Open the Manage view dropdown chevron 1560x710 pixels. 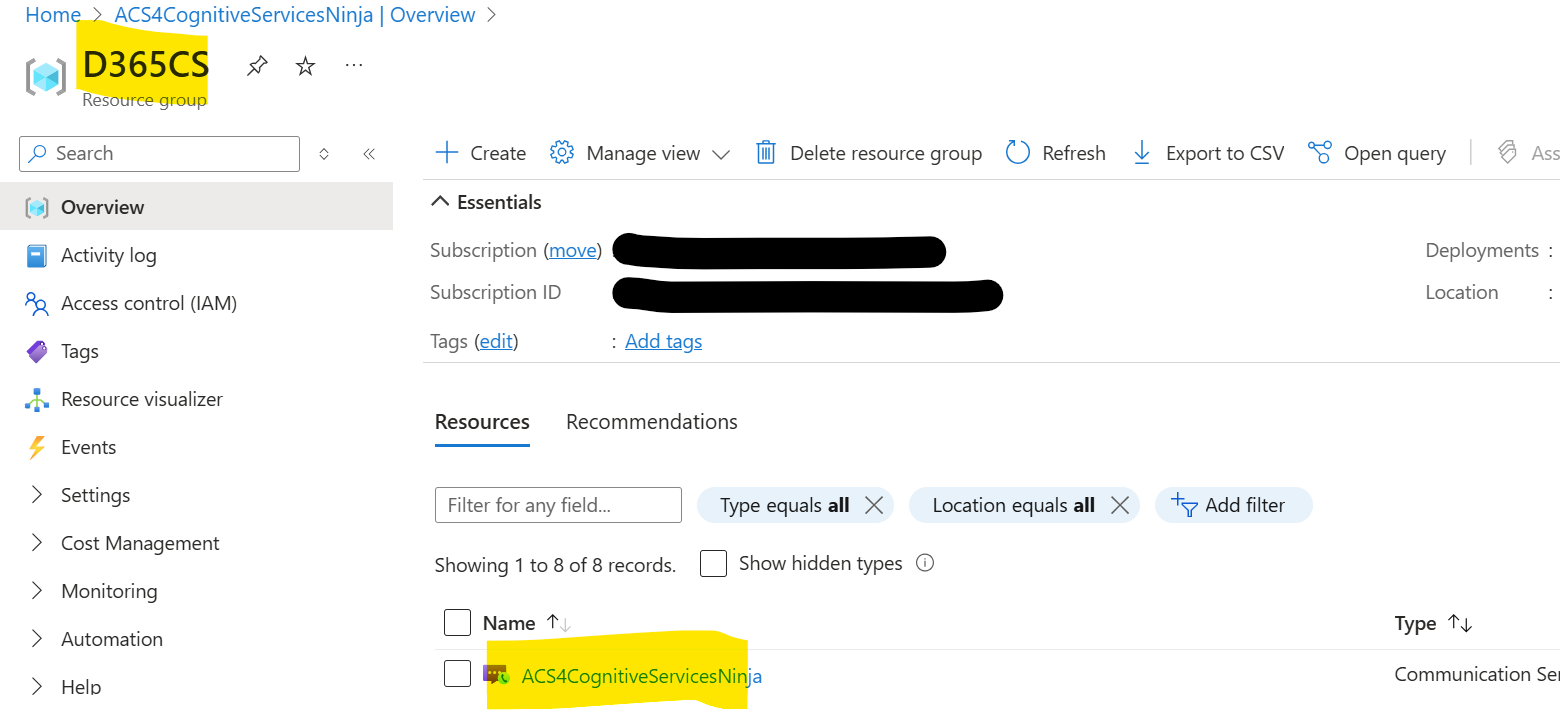coord(721,155)
